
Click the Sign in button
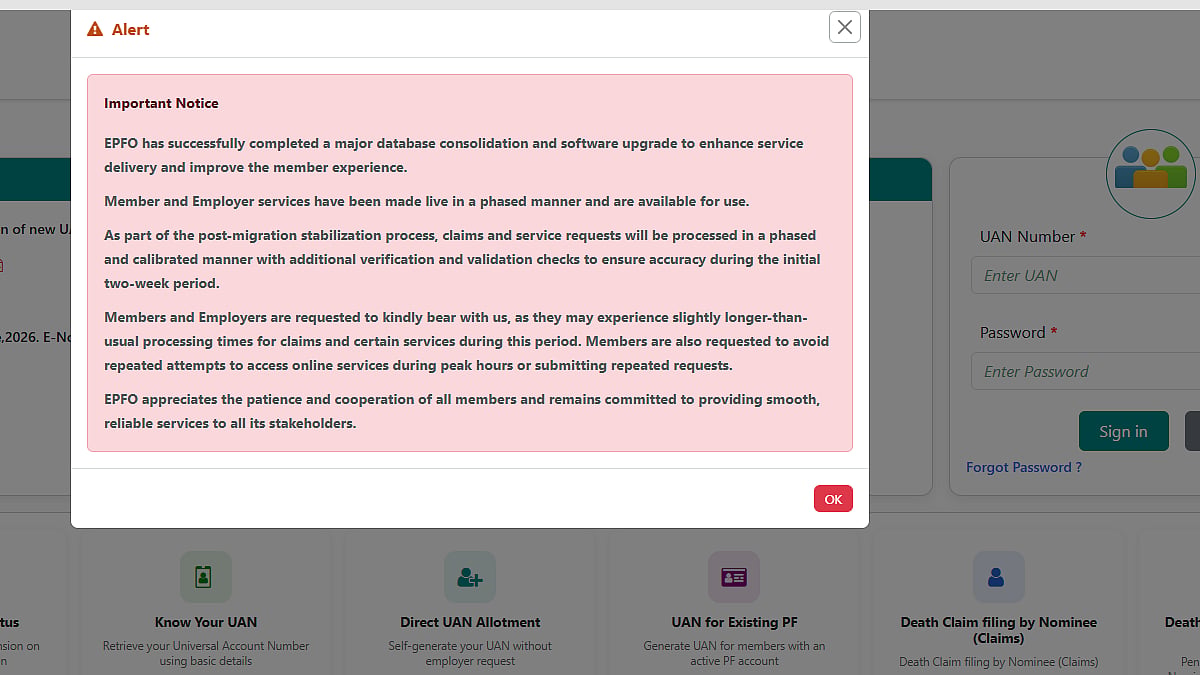(x=1123, y=431)
